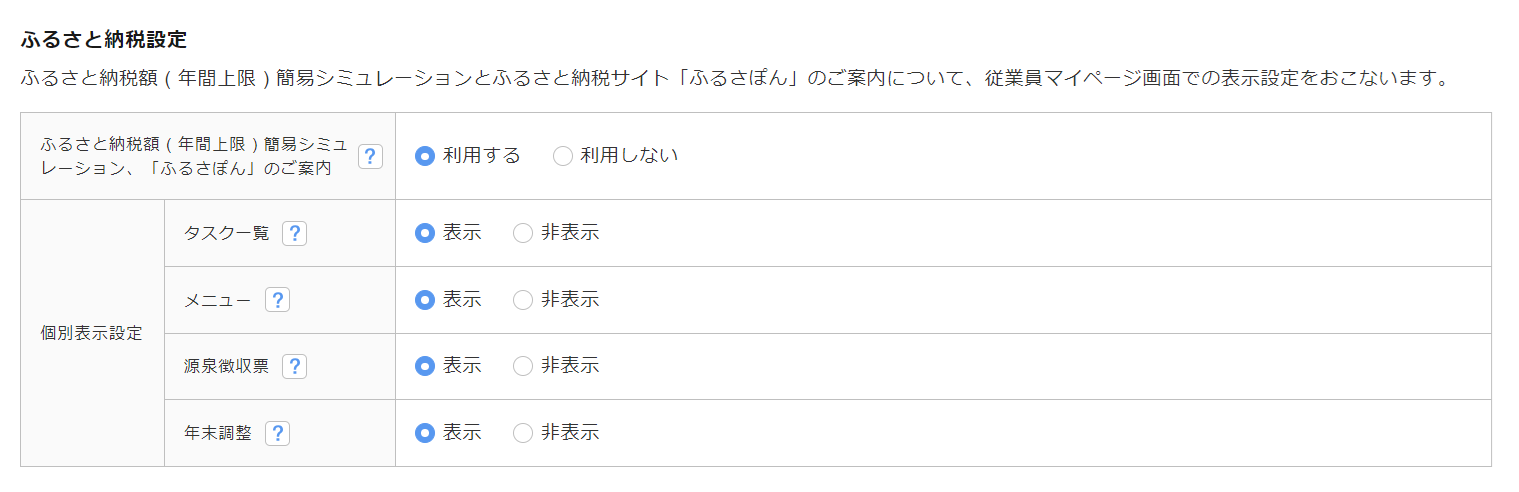Screen dimensions: 1519x492
Task: Click the 源泉徴収票 help question mark
Action: pyautogui.click(x=294, y=367)
